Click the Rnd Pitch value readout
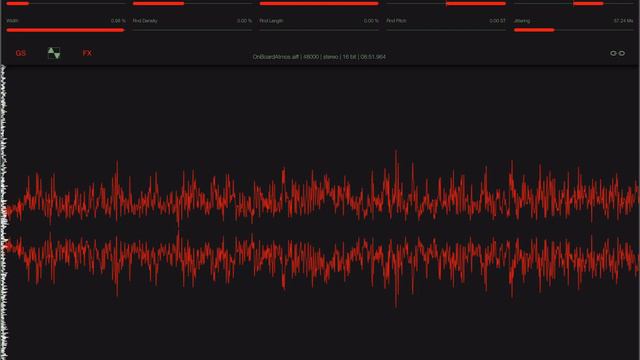 (x=498, y=21)
